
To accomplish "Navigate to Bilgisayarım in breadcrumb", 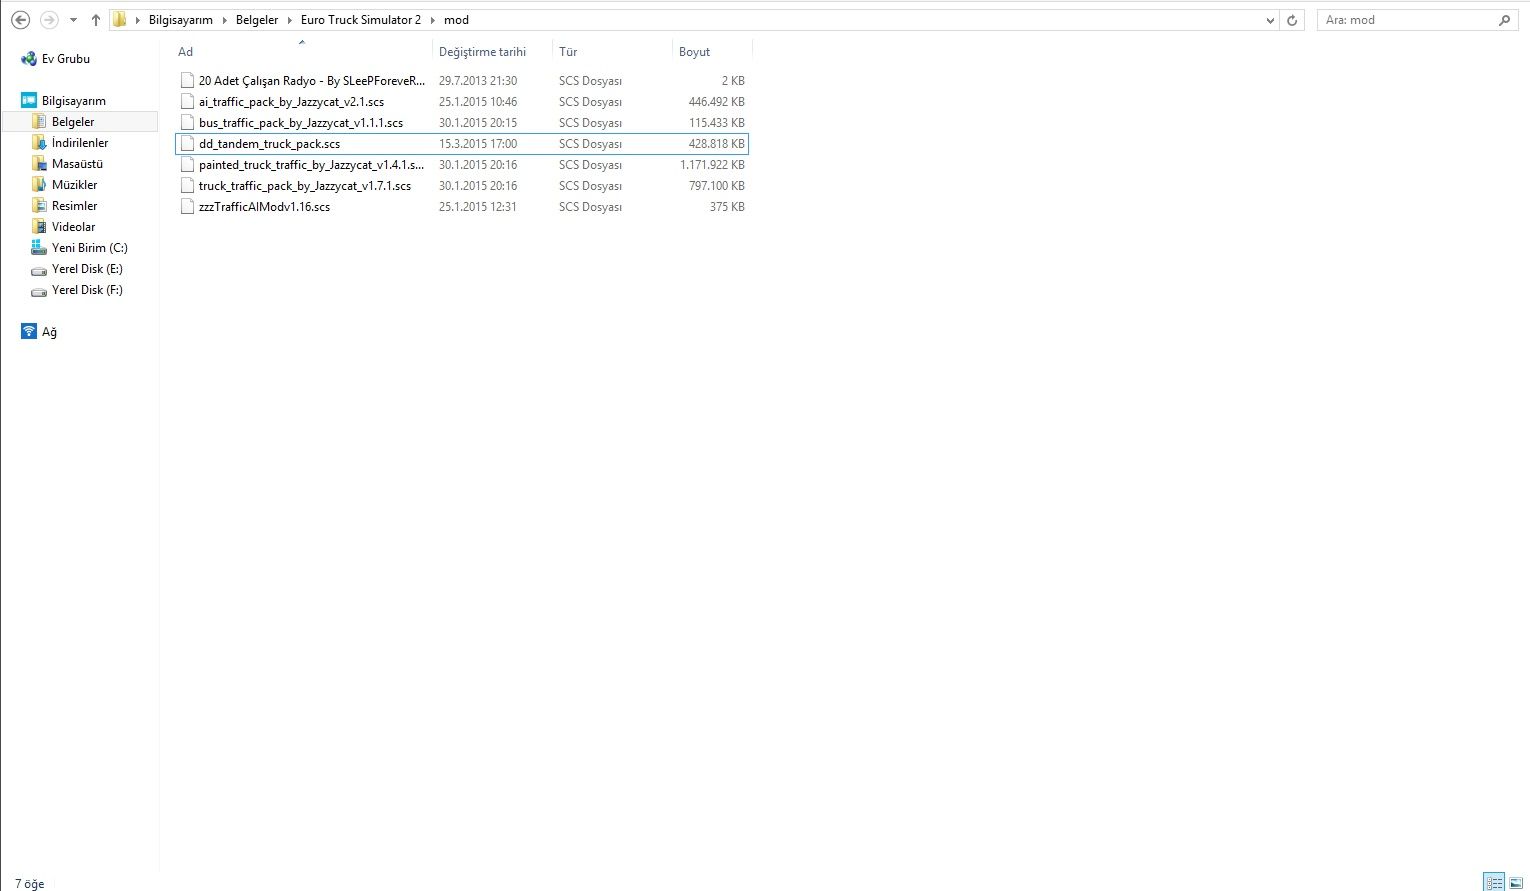I will pos(180,20).
